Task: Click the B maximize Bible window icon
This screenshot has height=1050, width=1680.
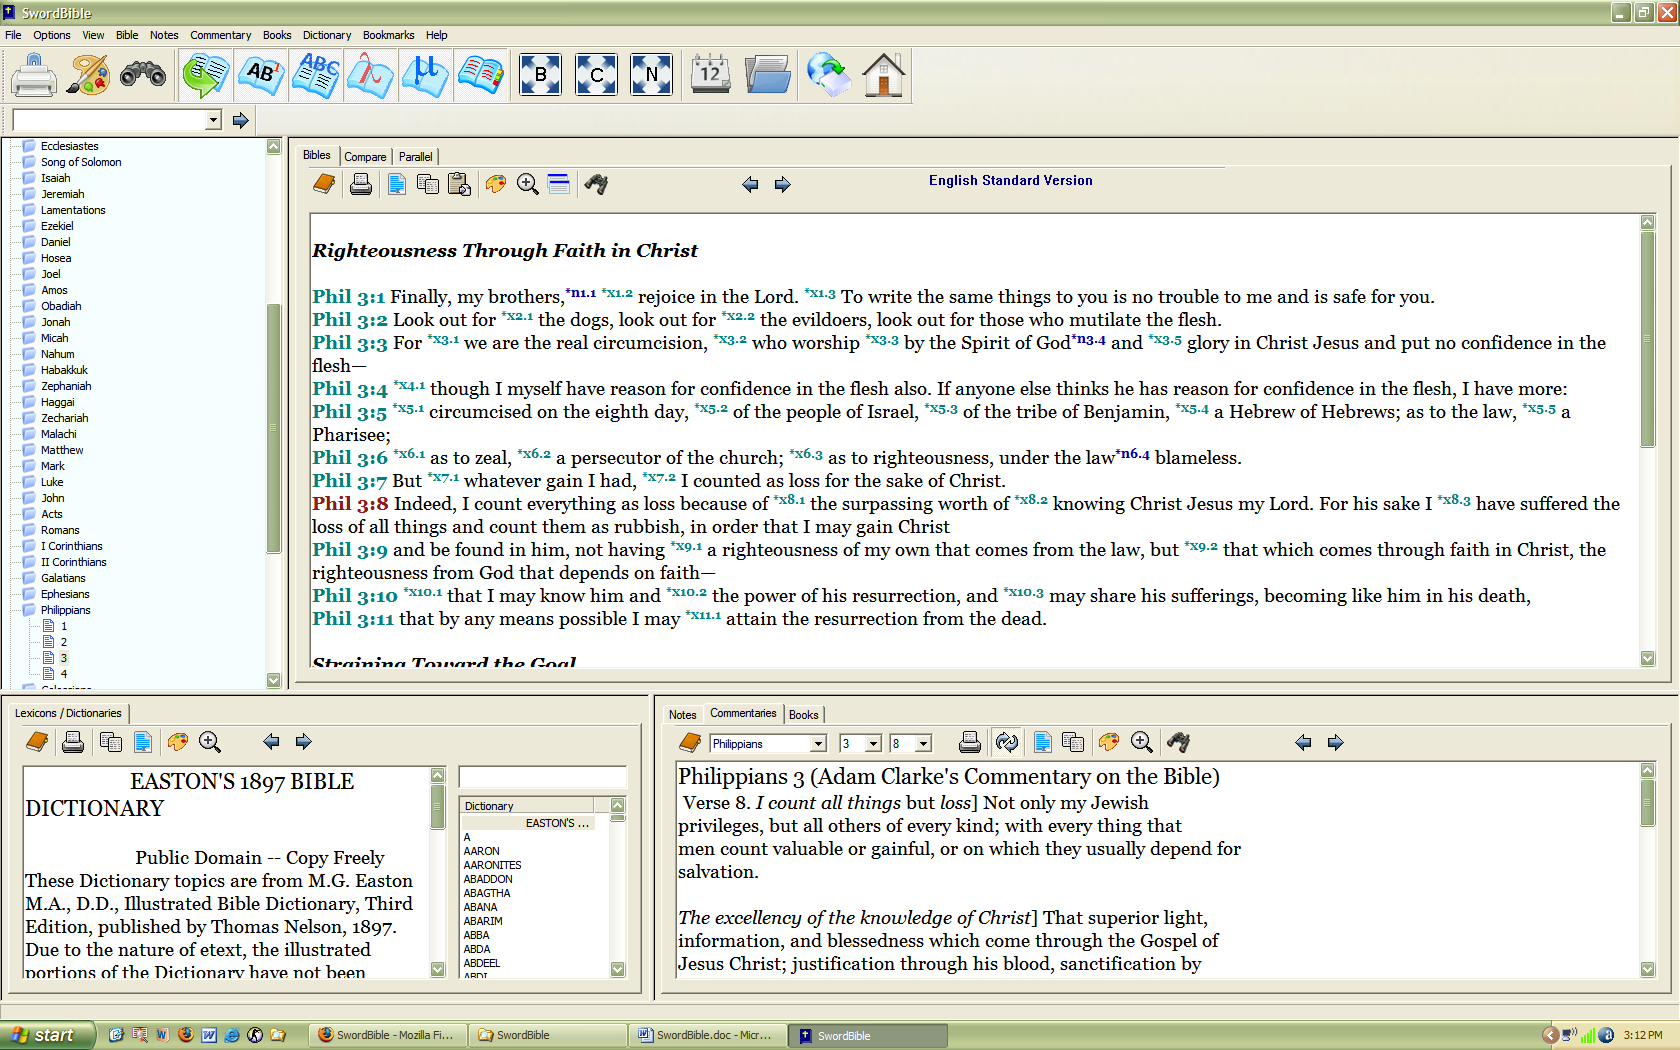Action: (x=540, y=75)
